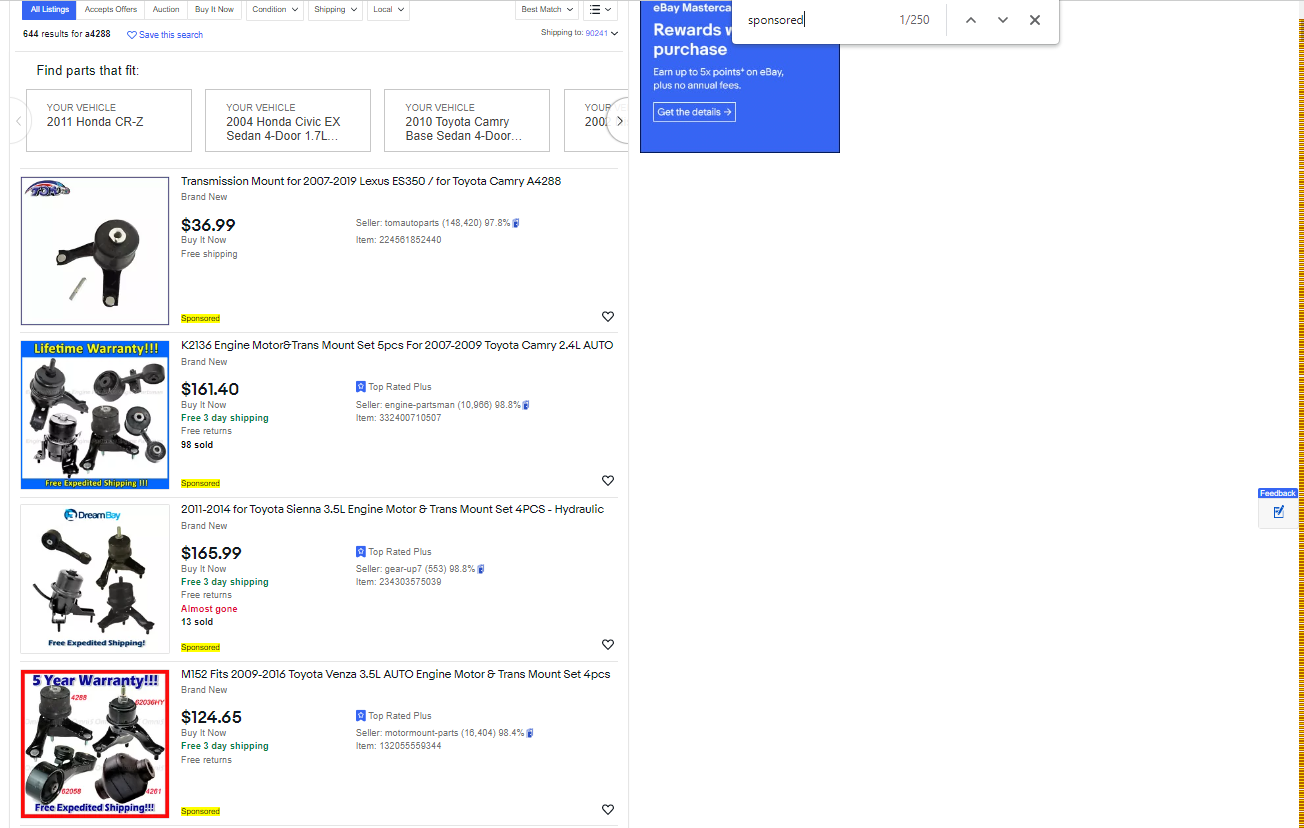This screenshot has height=828, width=1304.
Task: Click the find-in-page search field
Action: point(815,20)
